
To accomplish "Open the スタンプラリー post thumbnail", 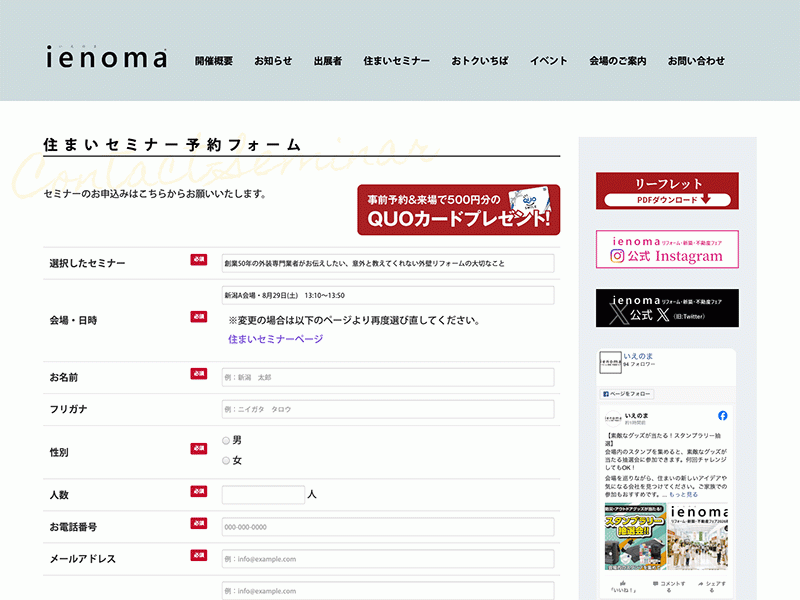I will (635, 536).
